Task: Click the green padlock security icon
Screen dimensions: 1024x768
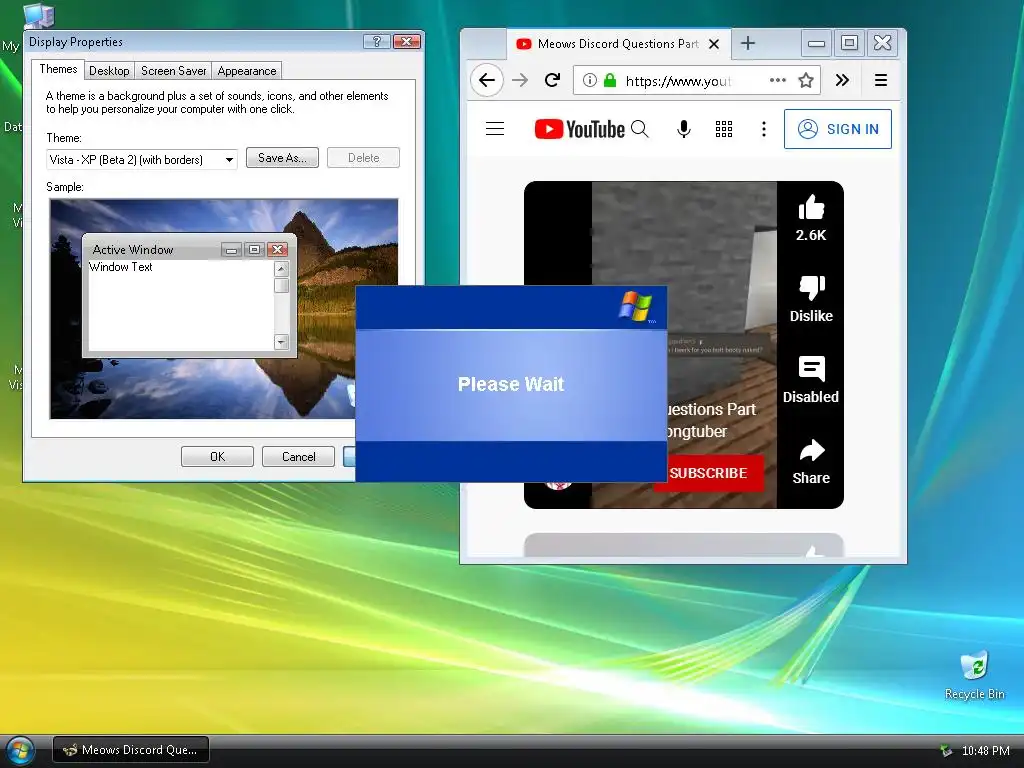Action: tap(610, 80)
